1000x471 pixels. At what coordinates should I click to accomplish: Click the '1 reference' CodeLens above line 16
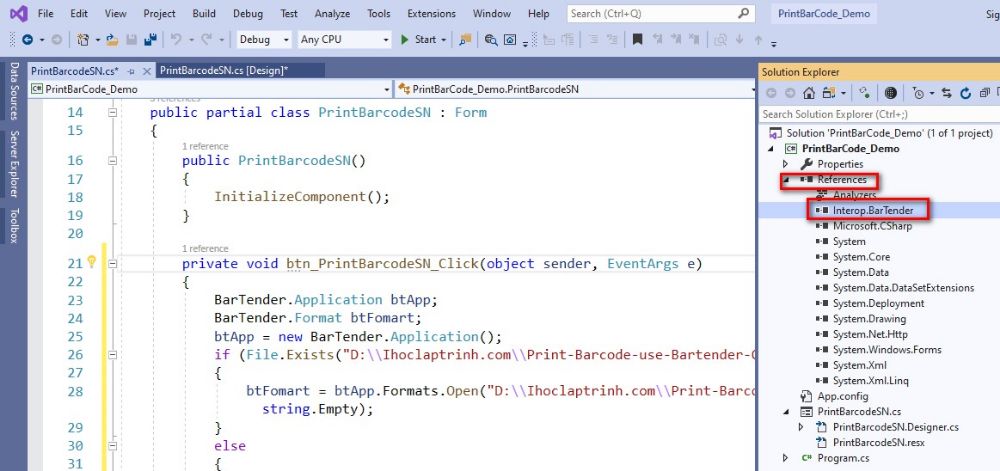[205, 146]
